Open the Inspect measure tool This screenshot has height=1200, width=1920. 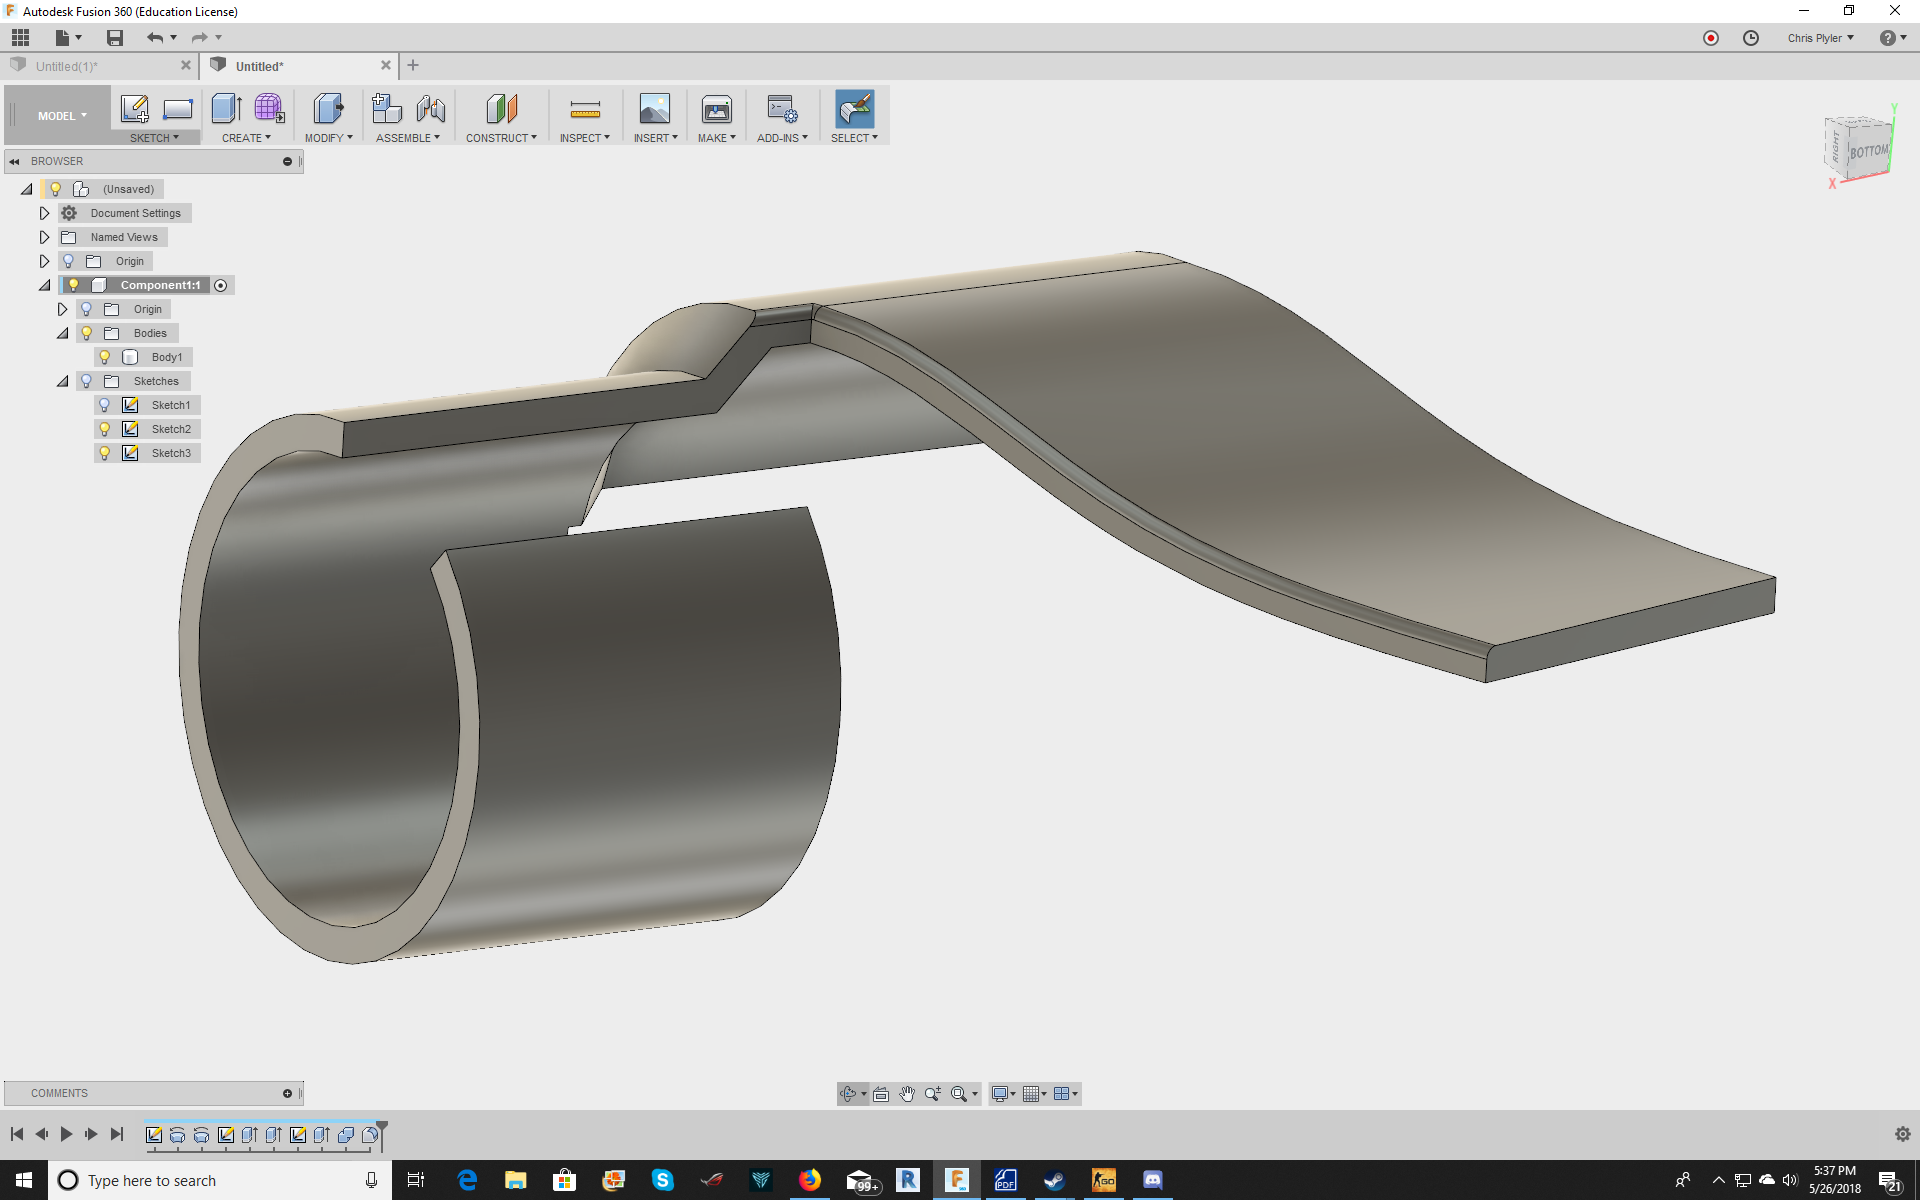pos(584,110)
